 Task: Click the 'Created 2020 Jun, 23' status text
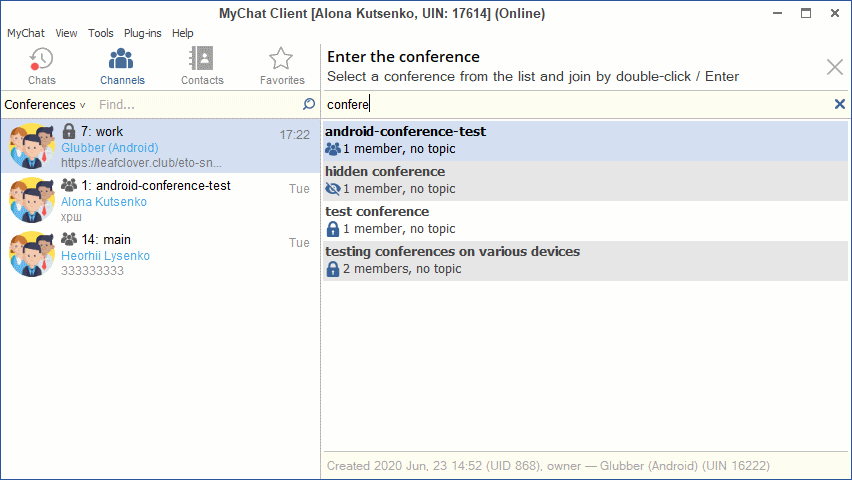point(548,466)
